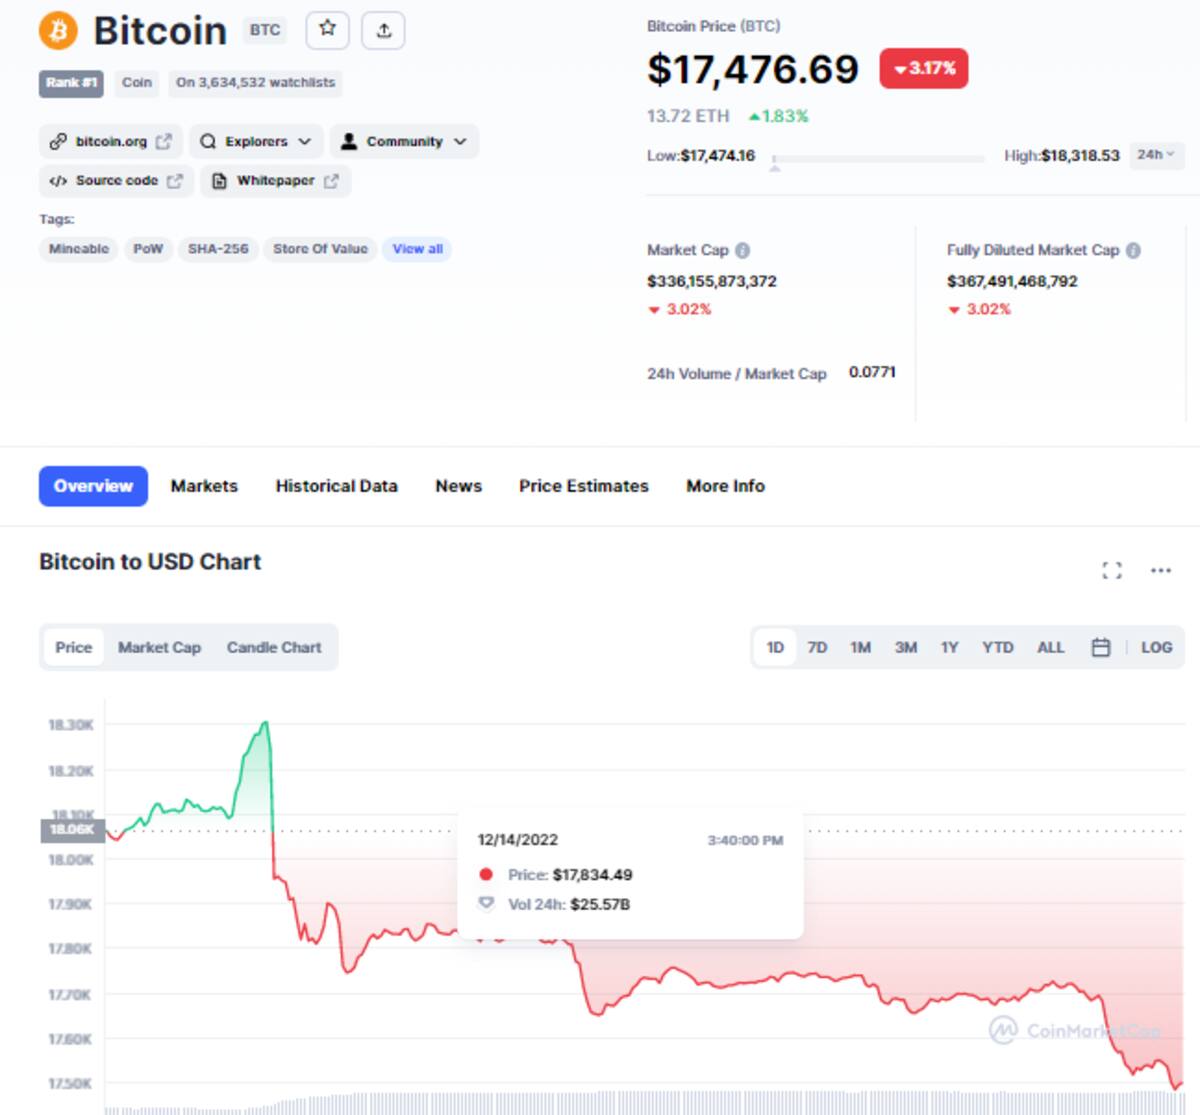Select the 7D time range
Screen dimensions: 1200x1115
[817, 648]
